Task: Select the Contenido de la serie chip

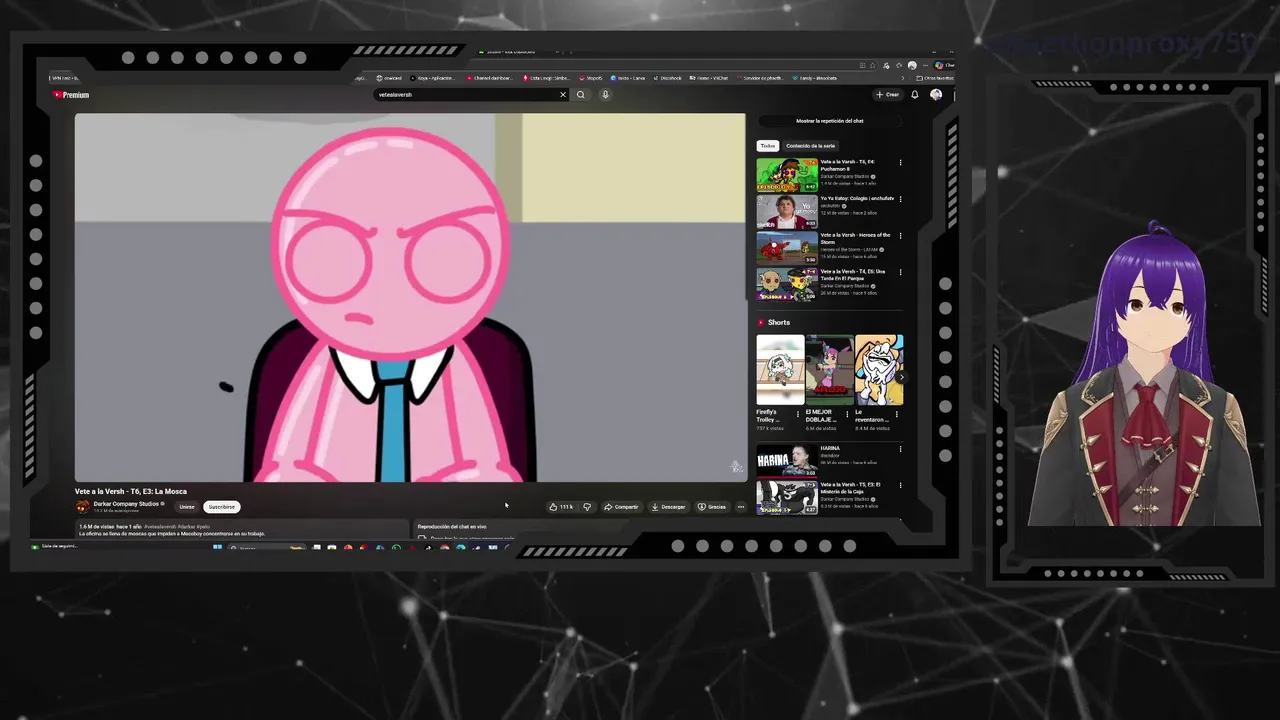Action: click(810, 146)
